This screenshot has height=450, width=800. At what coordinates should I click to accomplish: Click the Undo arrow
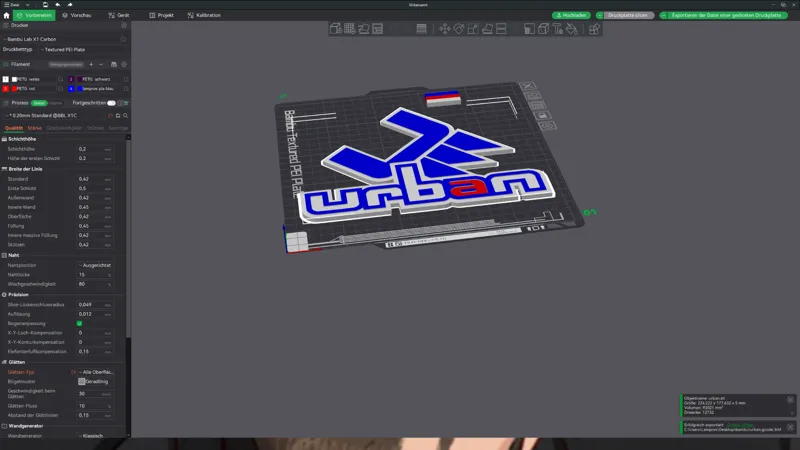coord(58,5)
